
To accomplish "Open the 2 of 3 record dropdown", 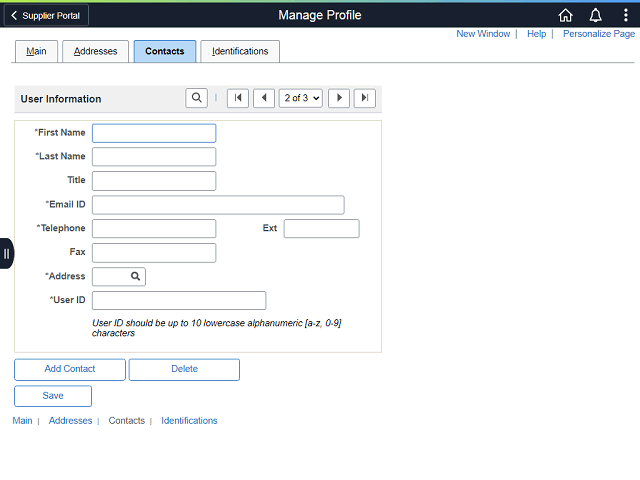I will pos(301,98).
